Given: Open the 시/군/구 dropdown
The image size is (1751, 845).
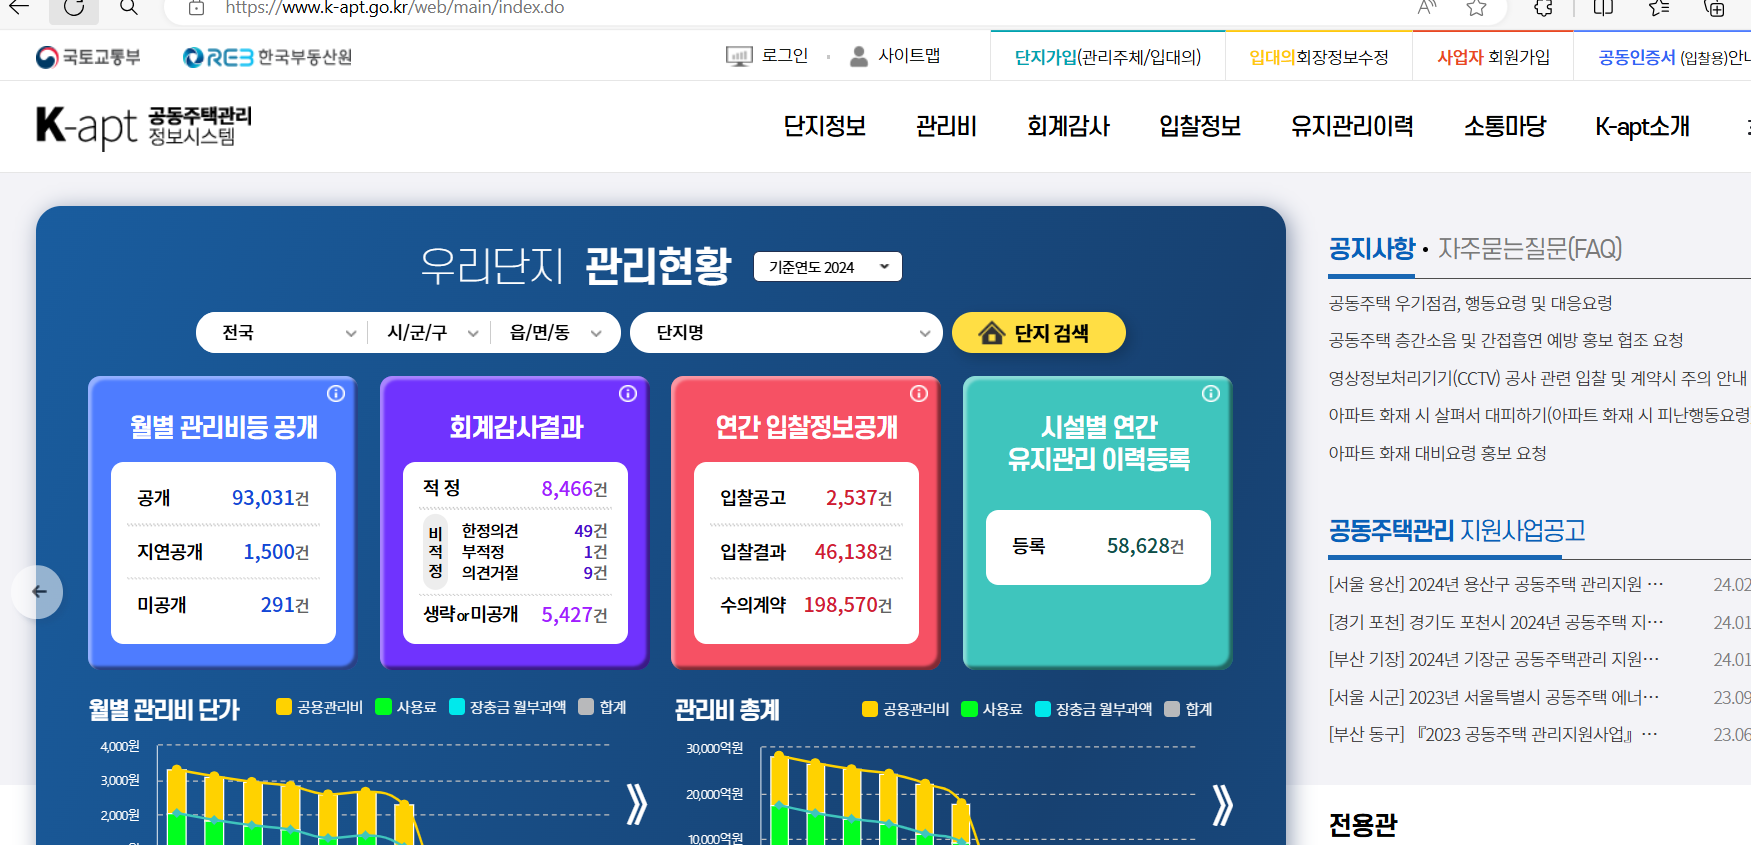Looking at the screenshot, I should [x=432, y=333].
